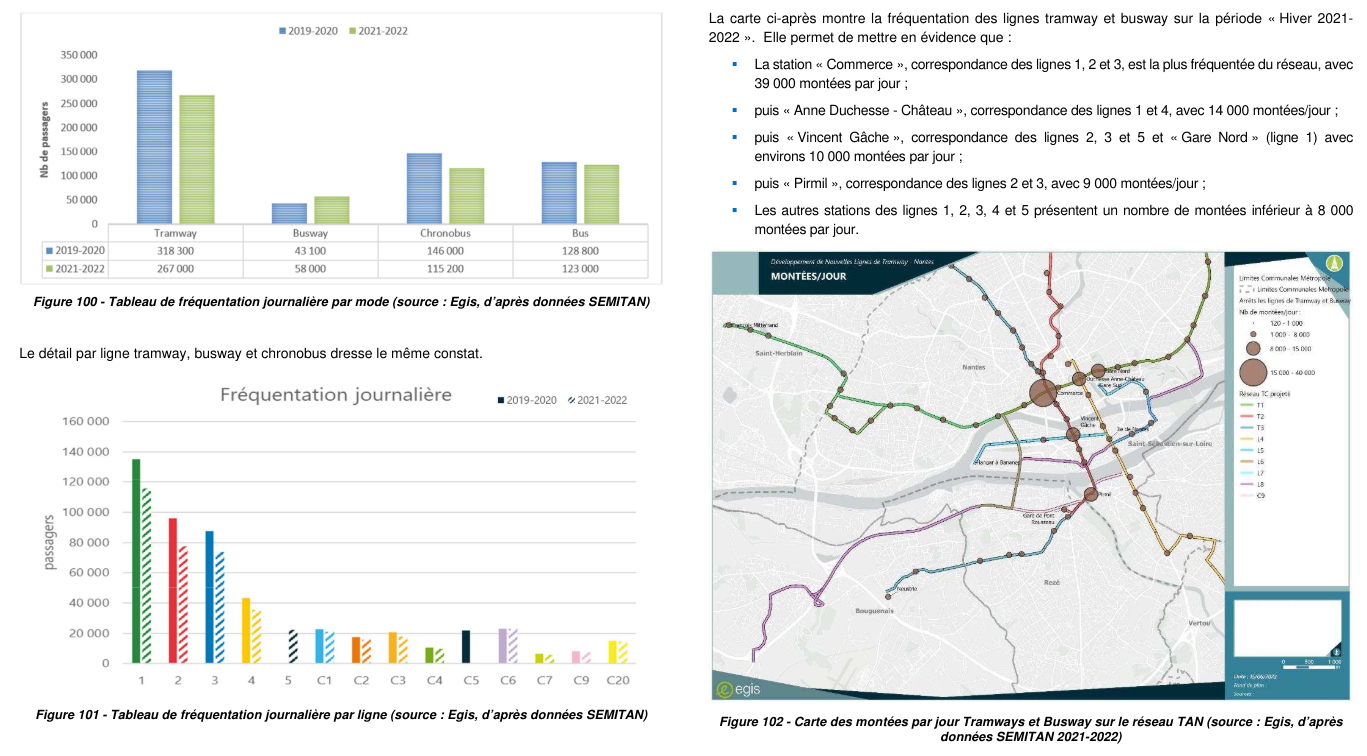
Task: Click the table cell 43 100
Action: click(x=310, y=250)
